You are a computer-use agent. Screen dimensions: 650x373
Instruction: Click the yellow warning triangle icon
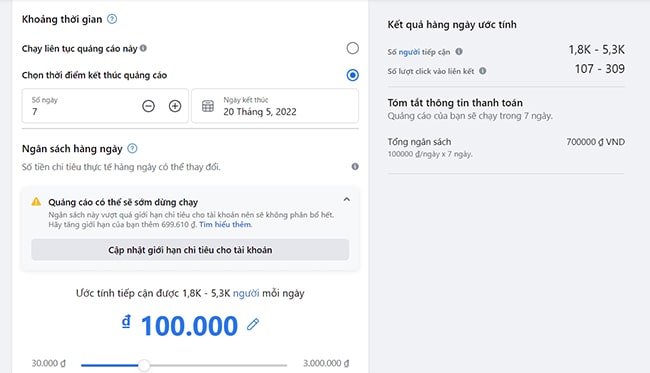coord(36,202)
